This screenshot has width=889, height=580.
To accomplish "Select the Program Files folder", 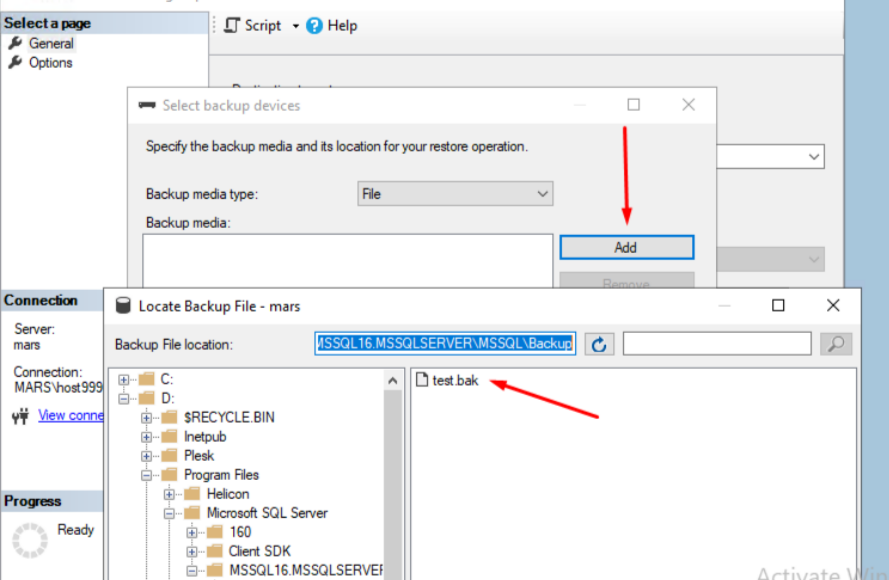I will click(x=221, y=475).
